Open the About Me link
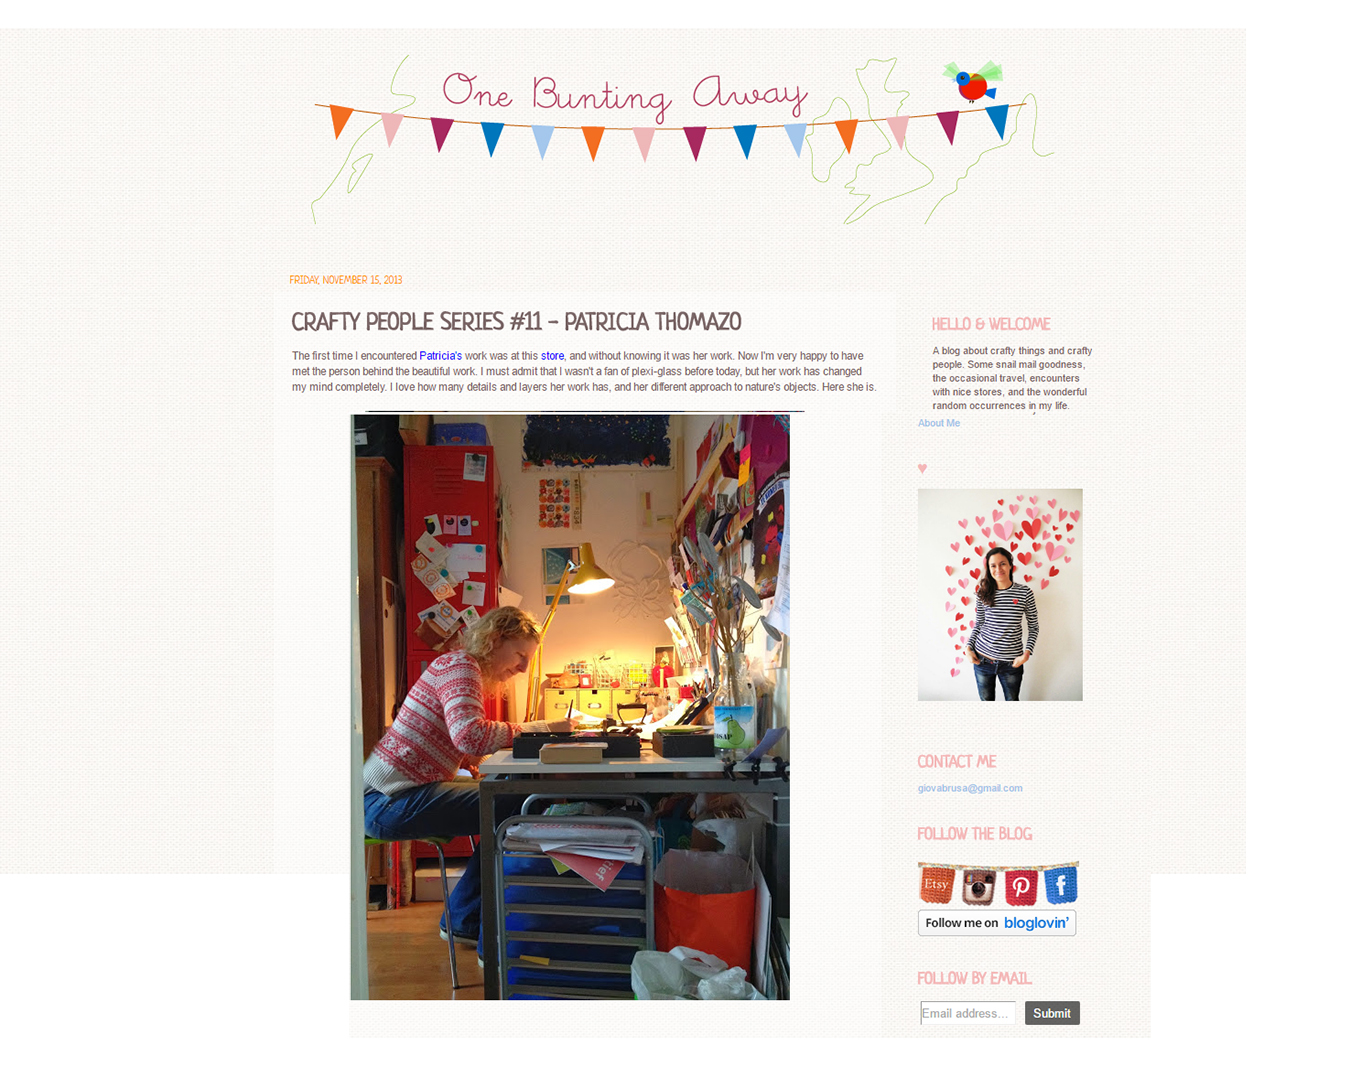 click(939, 423)
